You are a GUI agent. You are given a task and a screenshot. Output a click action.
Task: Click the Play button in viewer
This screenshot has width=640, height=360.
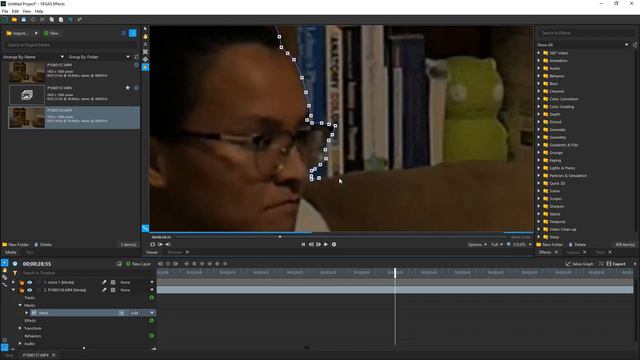[x=326, y=244]
